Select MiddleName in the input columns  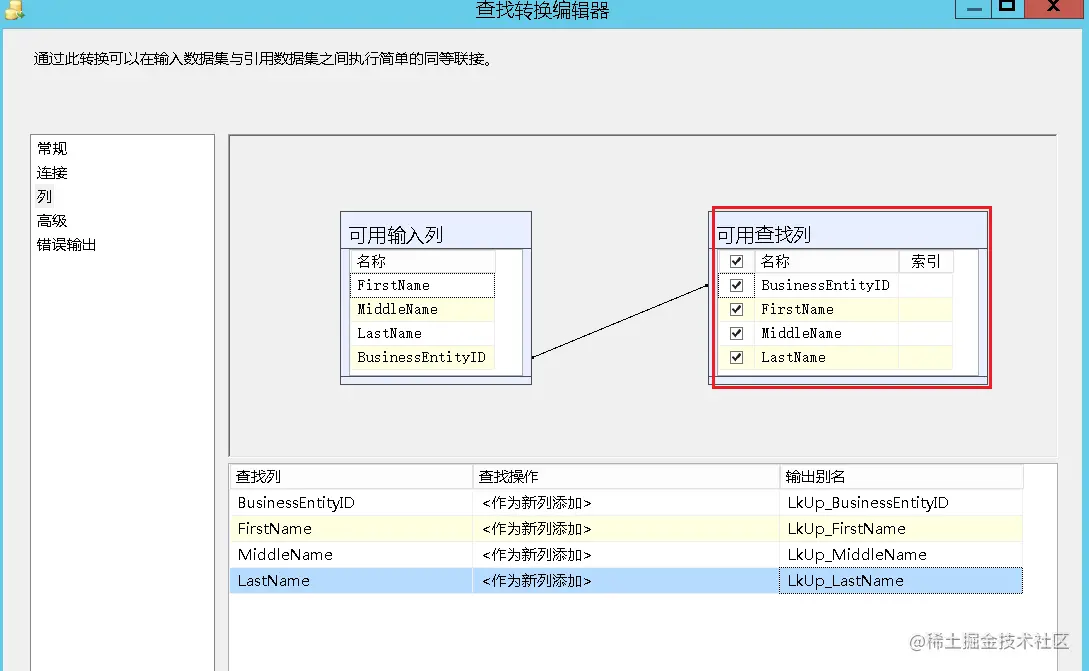[422, 309]
